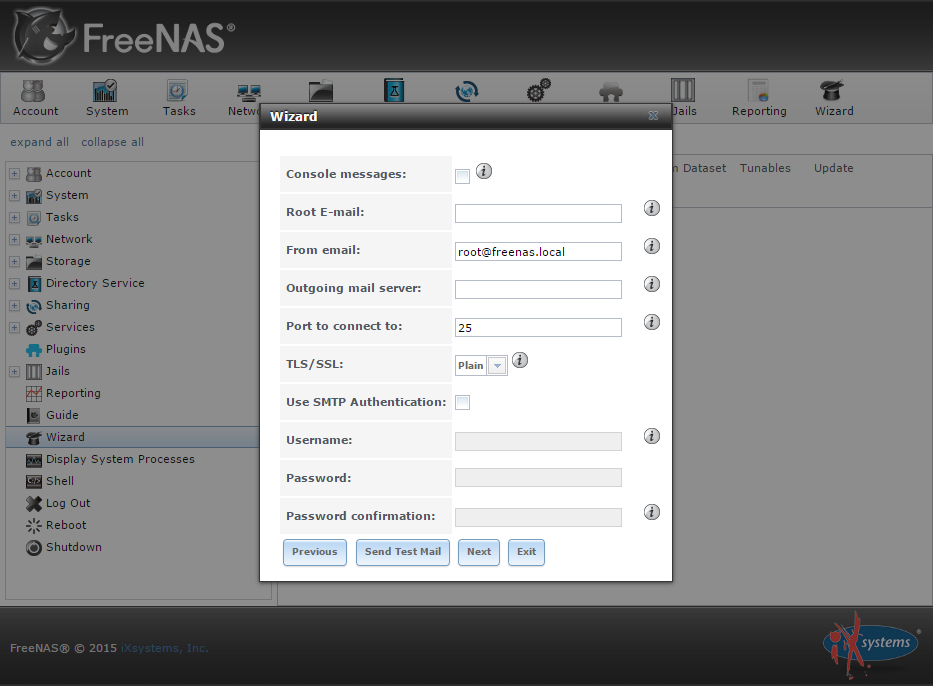Show info for Root E-mail field
This screenshot has width=933, height=686.
coord(652,208)
